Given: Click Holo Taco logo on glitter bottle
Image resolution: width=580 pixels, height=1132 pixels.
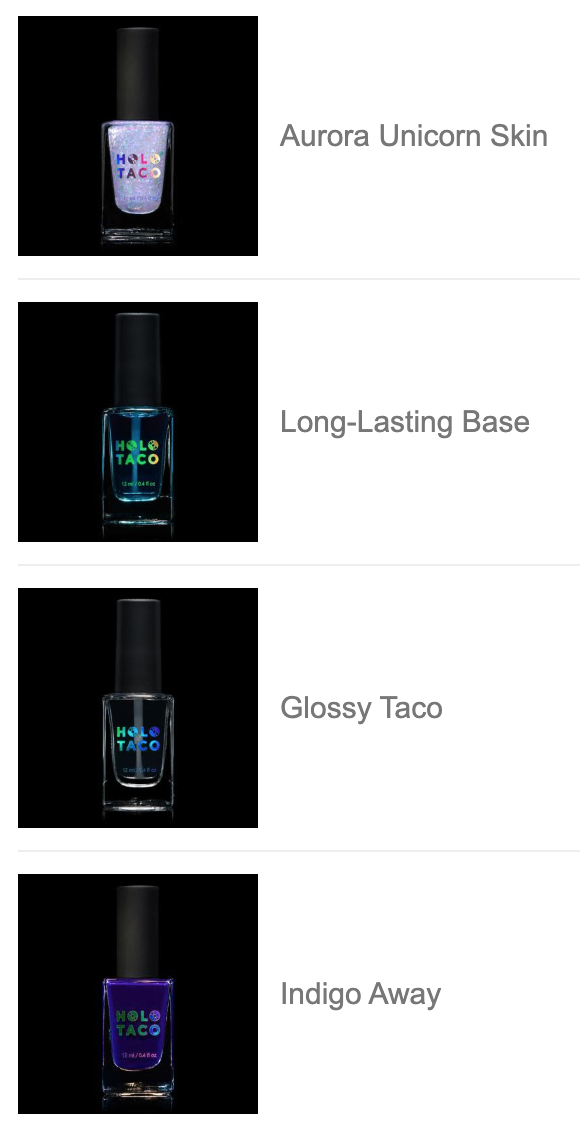Looking at the screenshot, I should point(138,166).
